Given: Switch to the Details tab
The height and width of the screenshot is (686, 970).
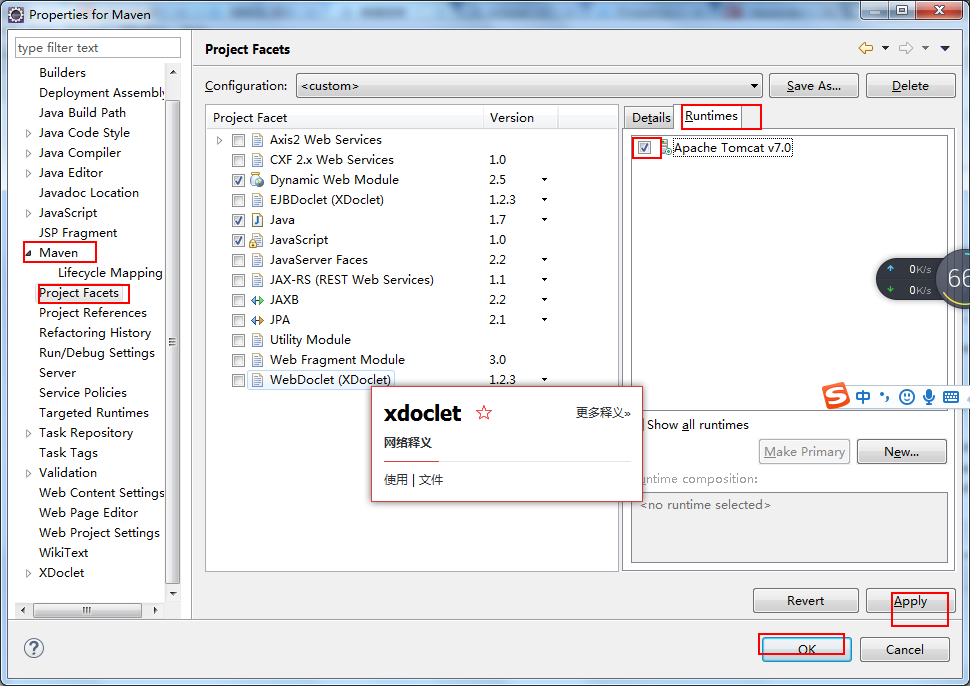Looking at the screenshot, I should tap(651, 118).
